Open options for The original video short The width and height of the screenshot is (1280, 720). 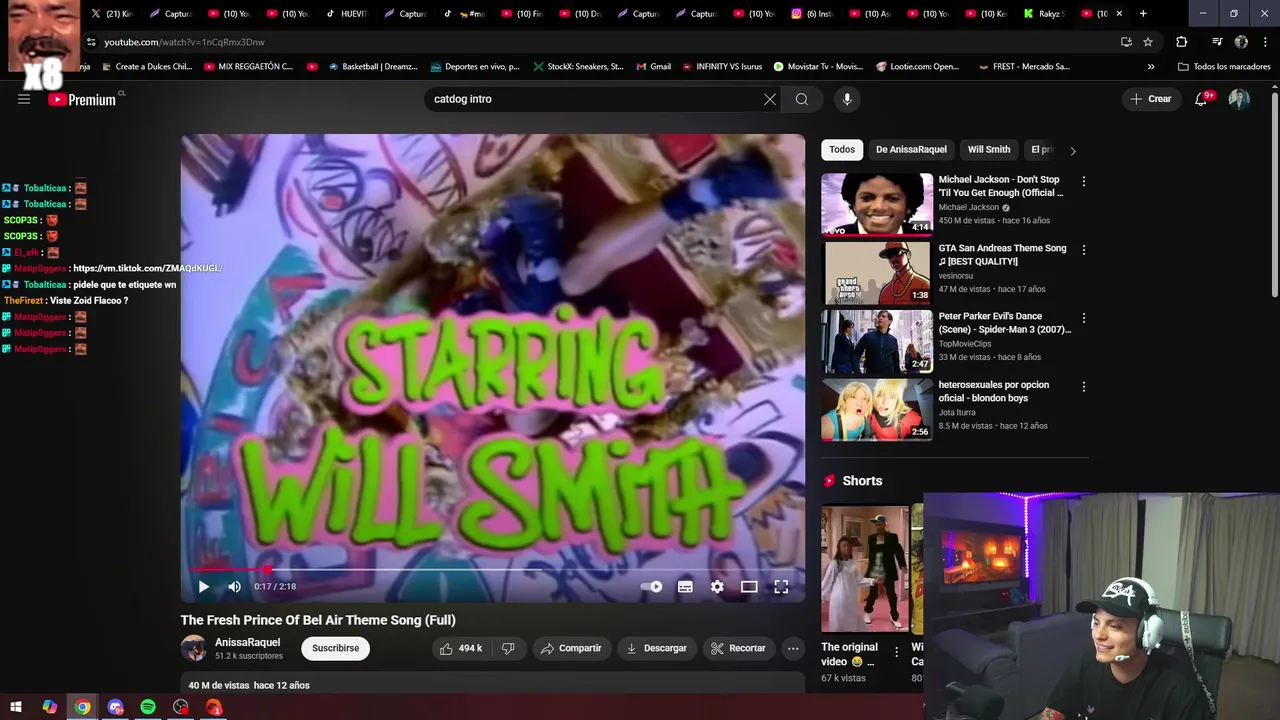(896, 654)
